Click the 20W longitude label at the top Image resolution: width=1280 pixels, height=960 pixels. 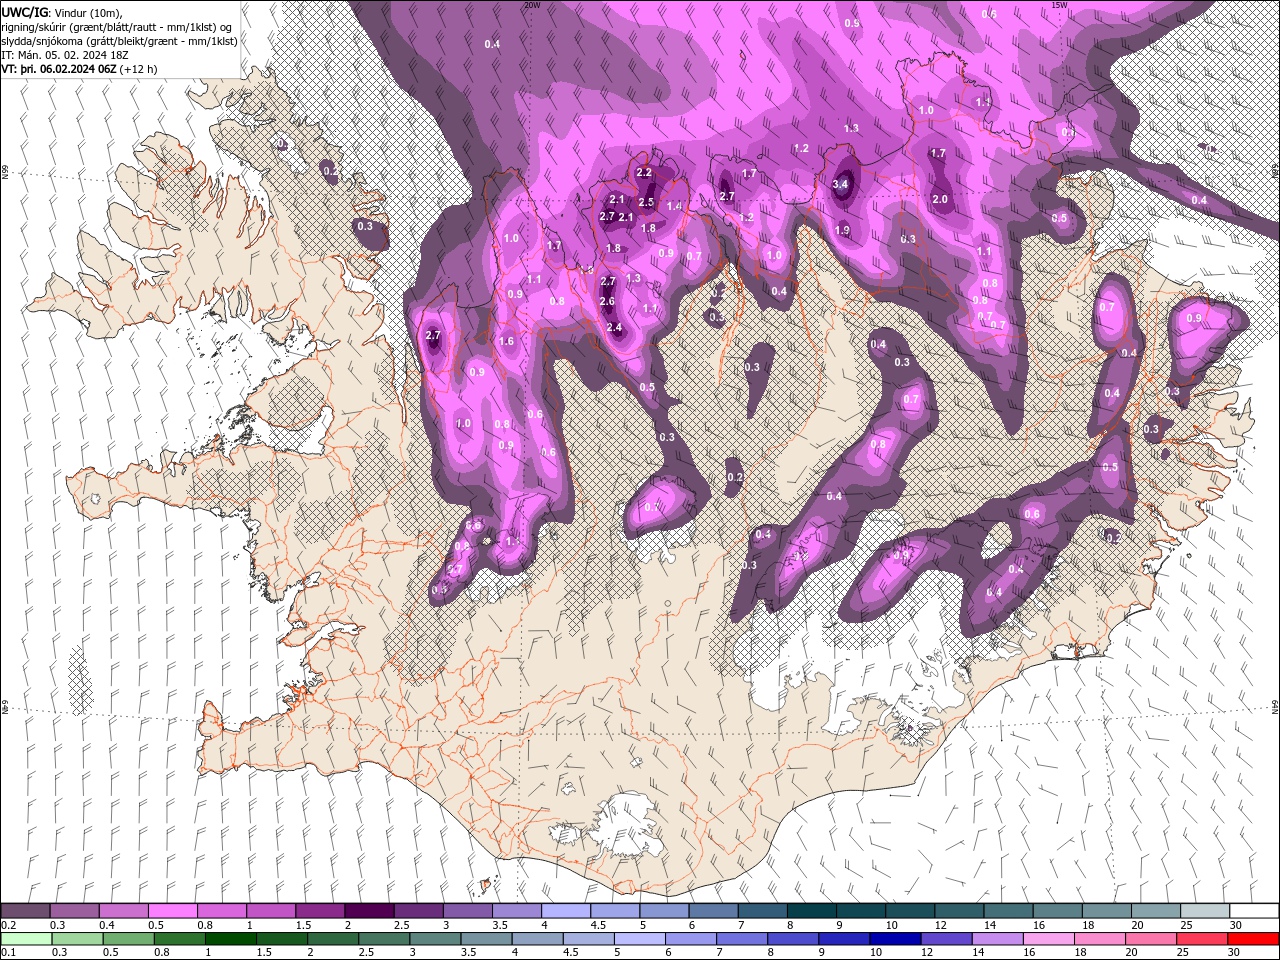pos(532,5)
